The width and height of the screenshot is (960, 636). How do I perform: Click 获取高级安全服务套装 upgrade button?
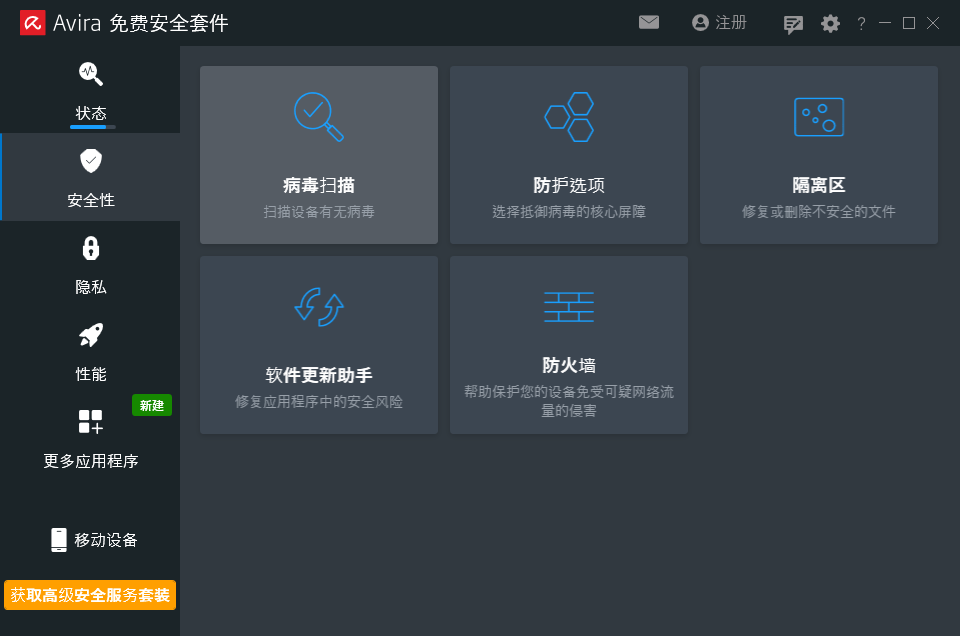[90, 595]
